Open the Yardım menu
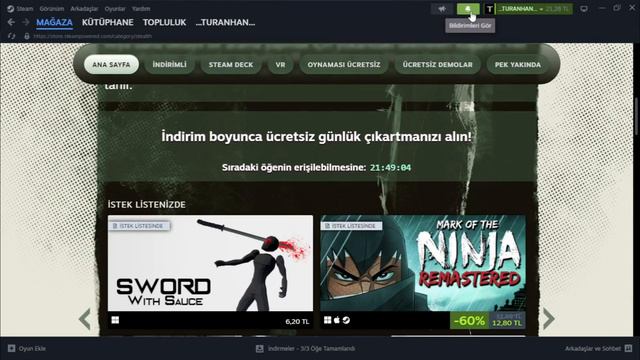Screen dimensions: 640x360 point(141,9)
